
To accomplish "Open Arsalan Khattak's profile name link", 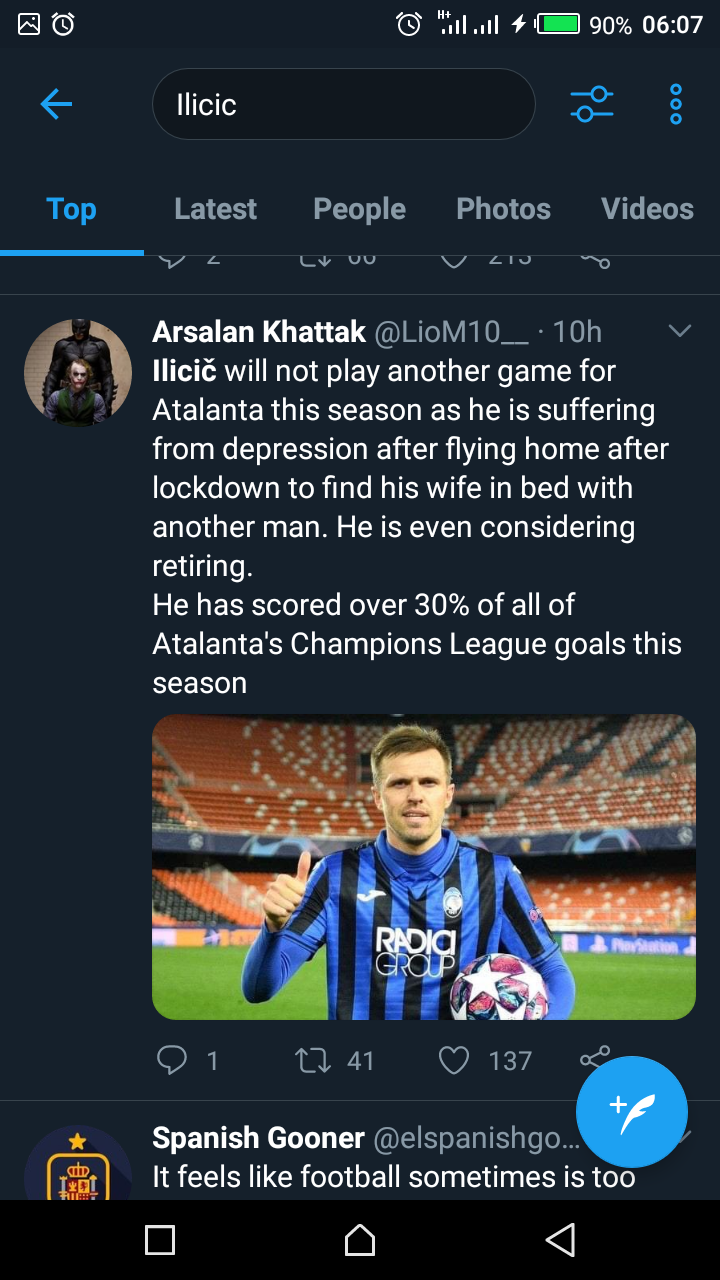I will [x=259, y=332].
